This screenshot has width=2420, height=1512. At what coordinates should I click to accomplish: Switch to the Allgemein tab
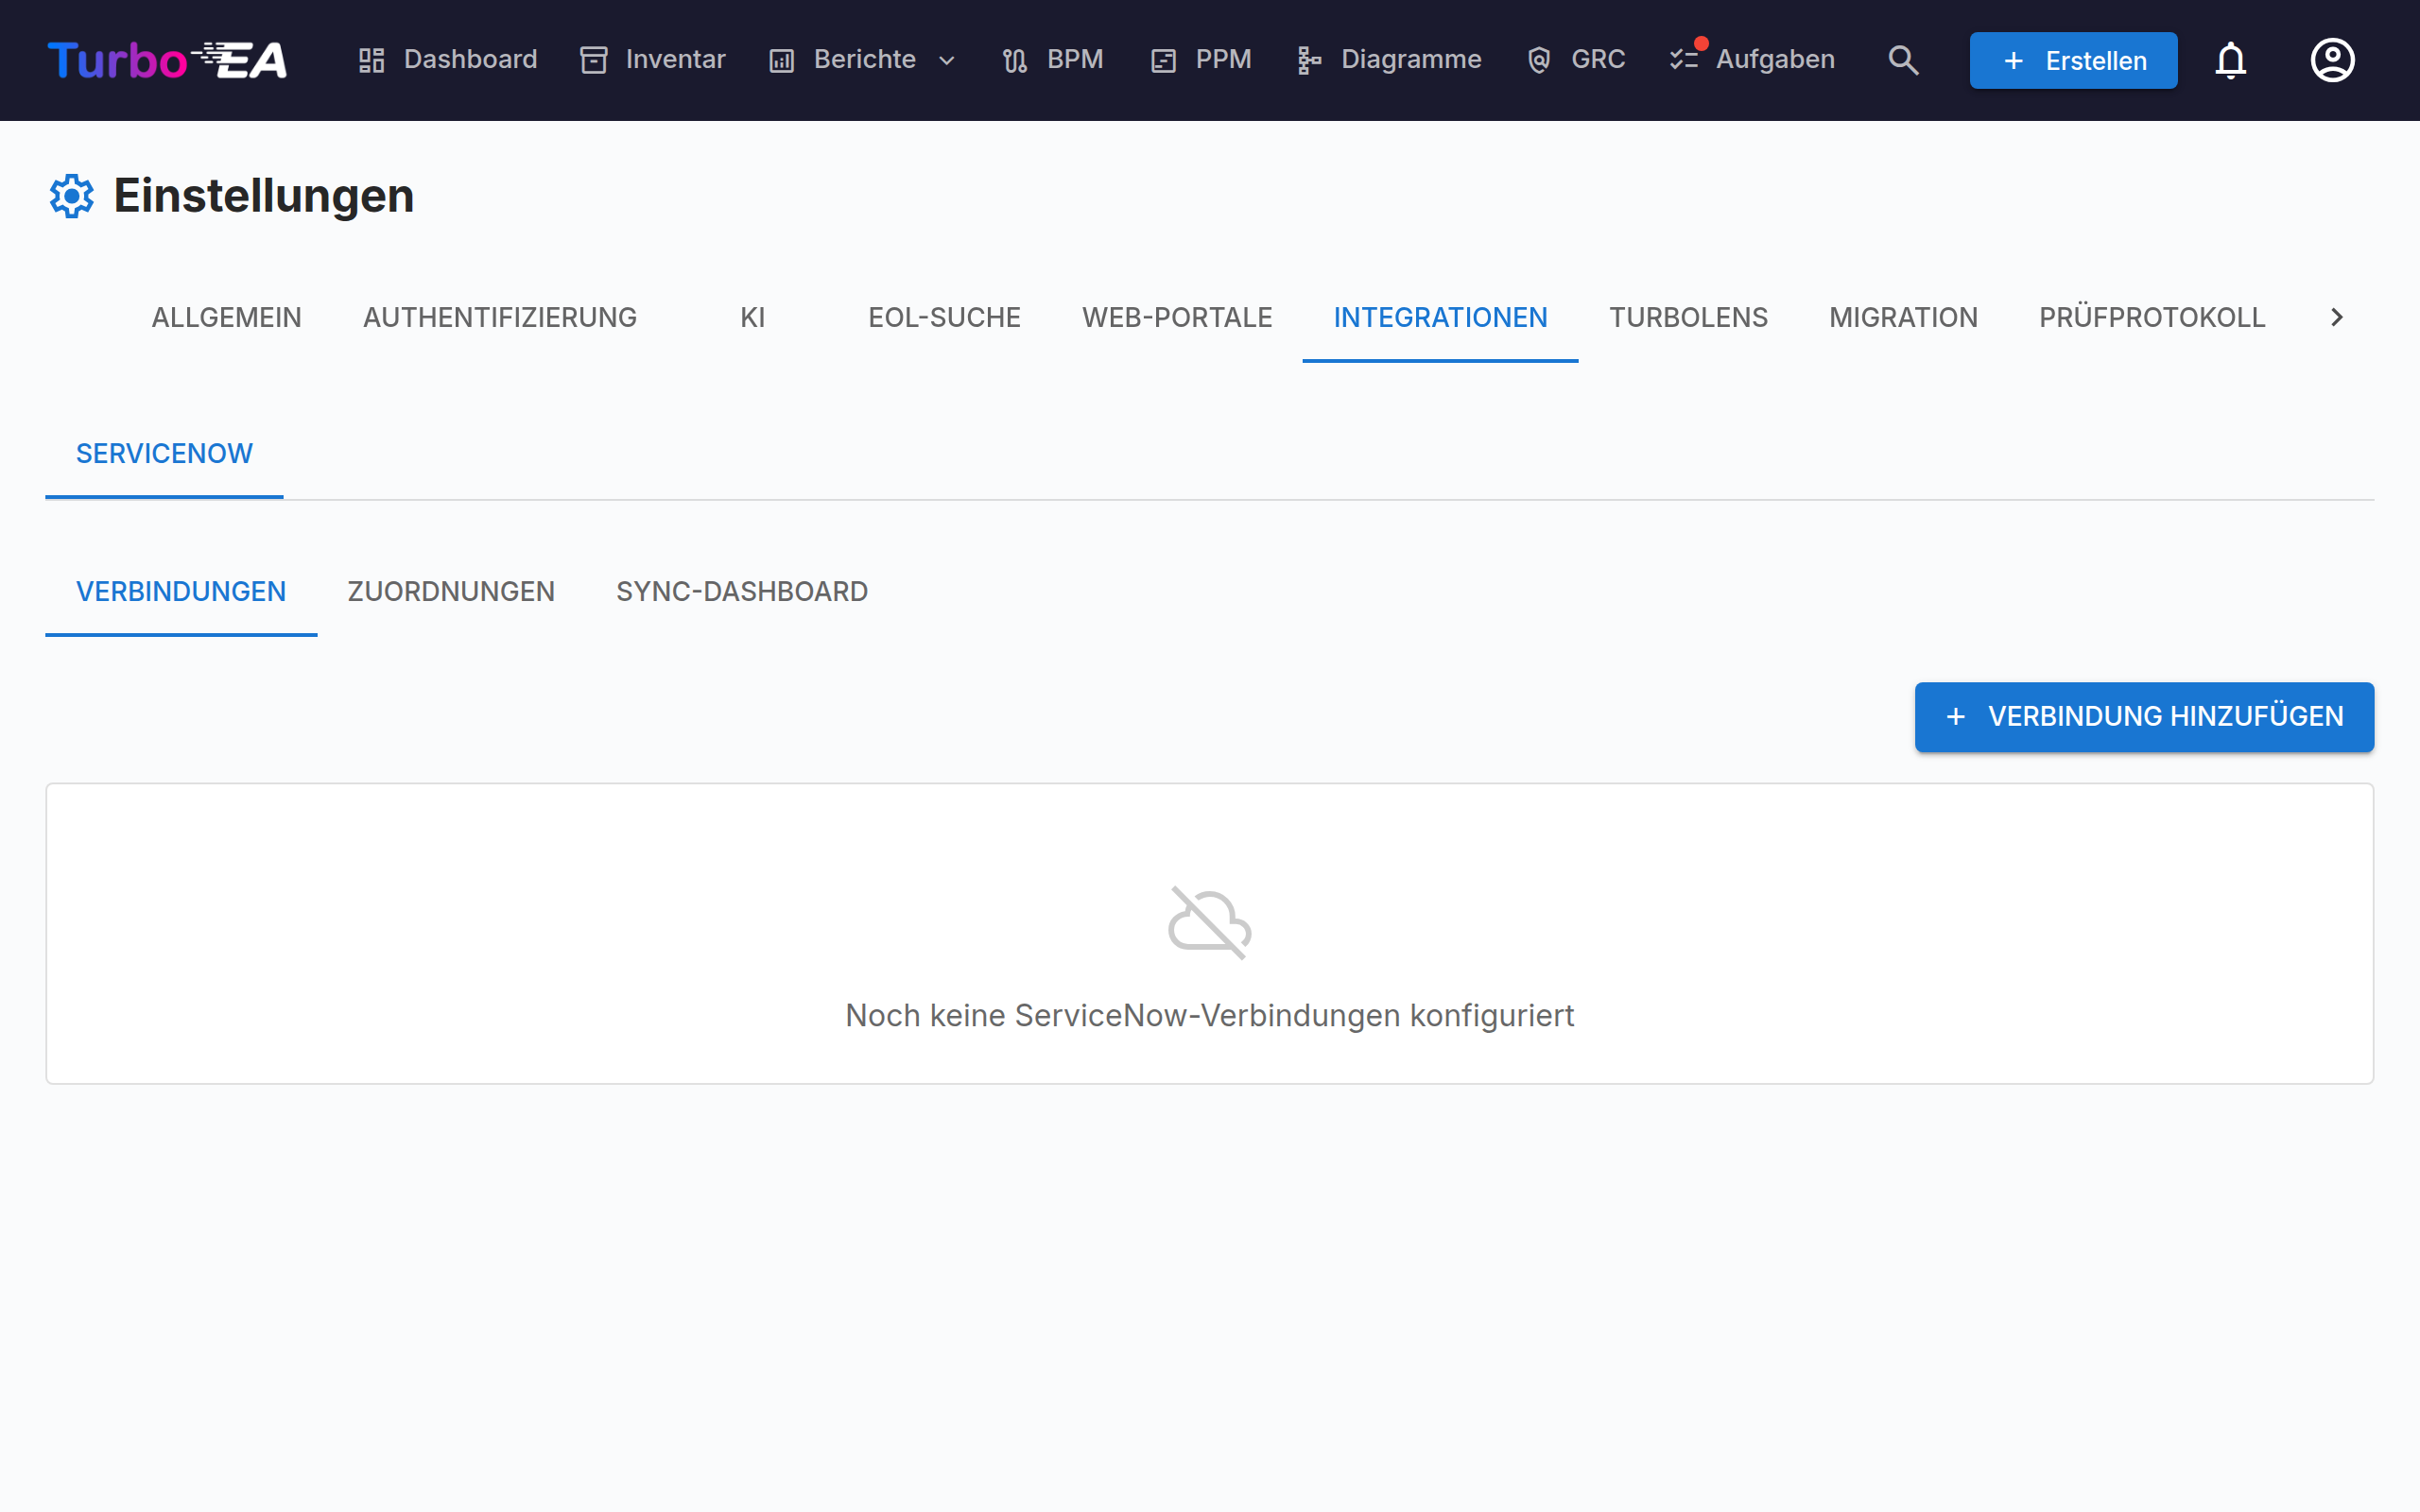tap(226, 318)
